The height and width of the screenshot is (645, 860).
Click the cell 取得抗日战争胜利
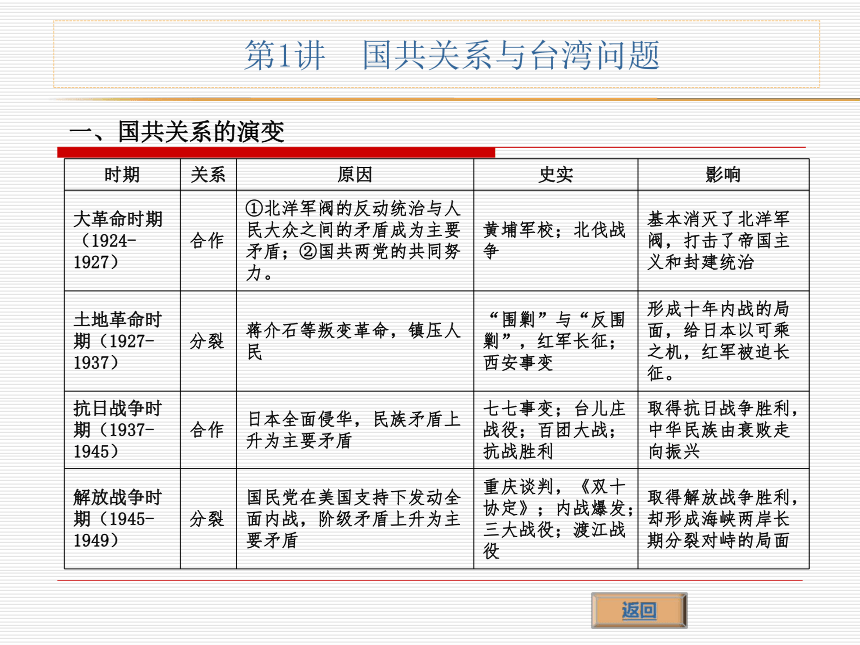(x=723, y=429)
